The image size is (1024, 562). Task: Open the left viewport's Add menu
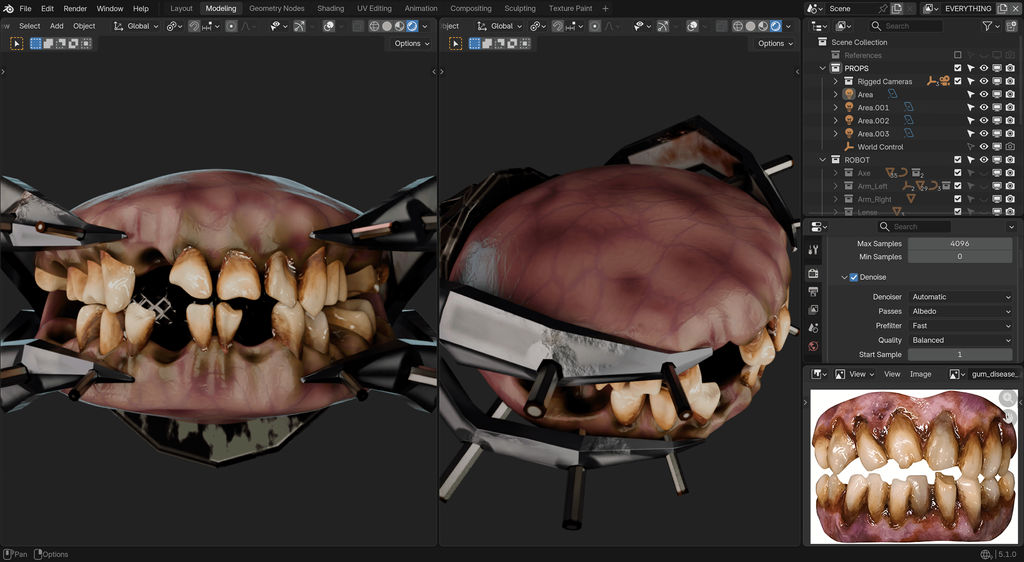pos(57,26)
